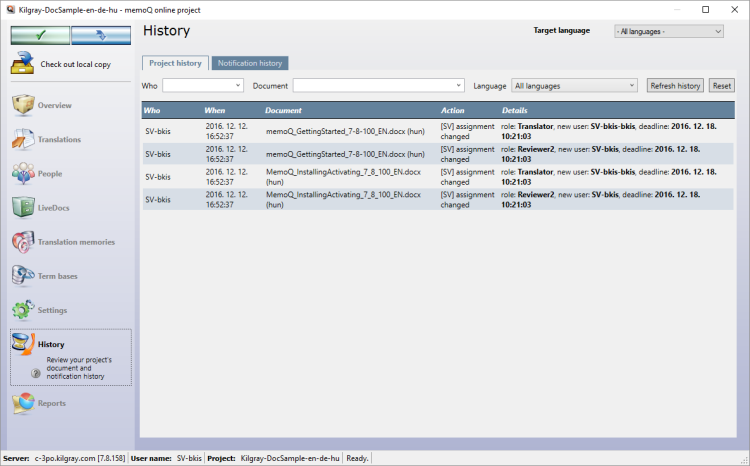This screenshot has height=466, width=750.
Task: Sort by the When column header
Action: pos(215,110)
